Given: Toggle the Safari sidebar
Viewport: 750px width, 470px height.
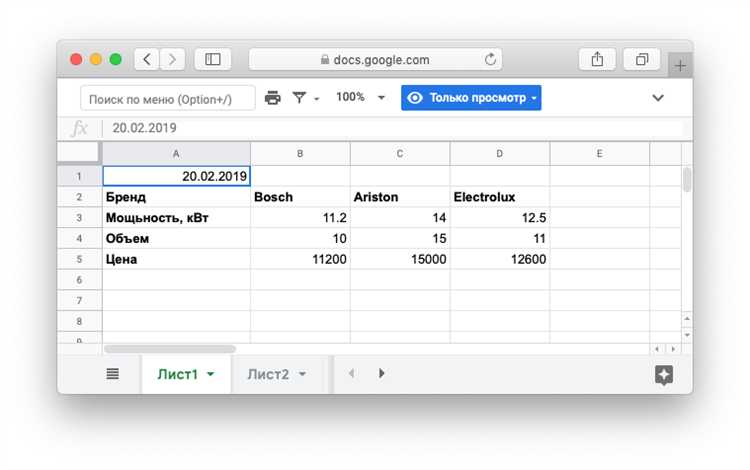Looking at the screenshot, I should tap(213, 60).
